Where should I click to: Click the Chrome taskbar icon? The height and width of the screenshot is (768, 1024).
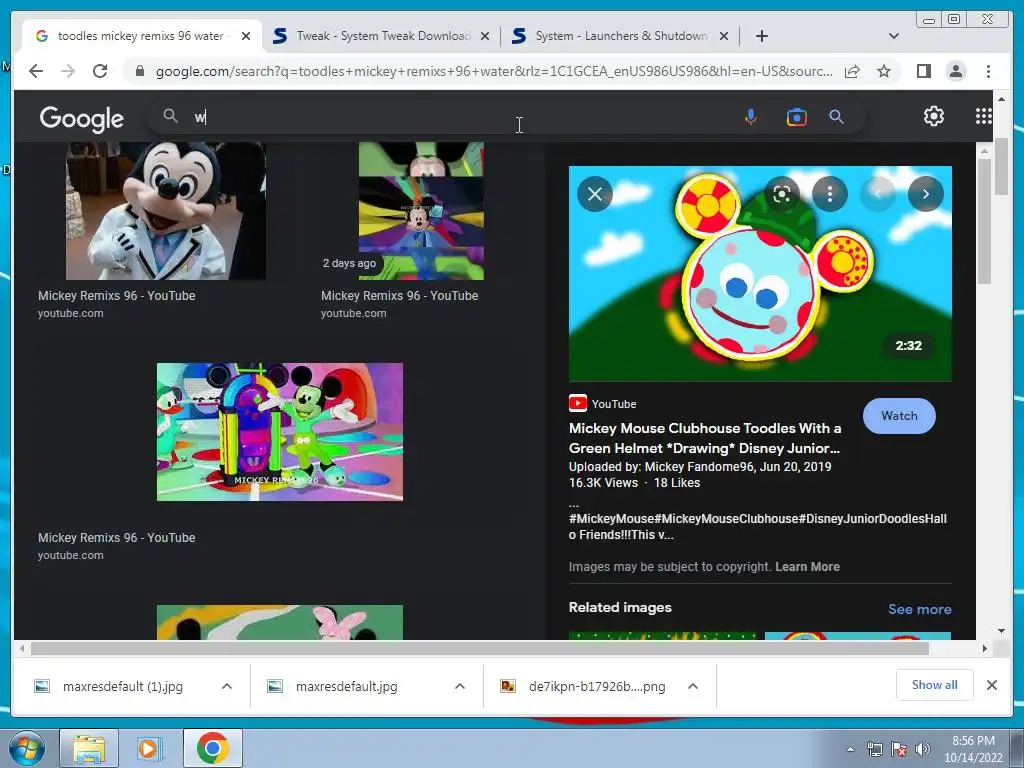pyautogui.click(x=212, y=748)
